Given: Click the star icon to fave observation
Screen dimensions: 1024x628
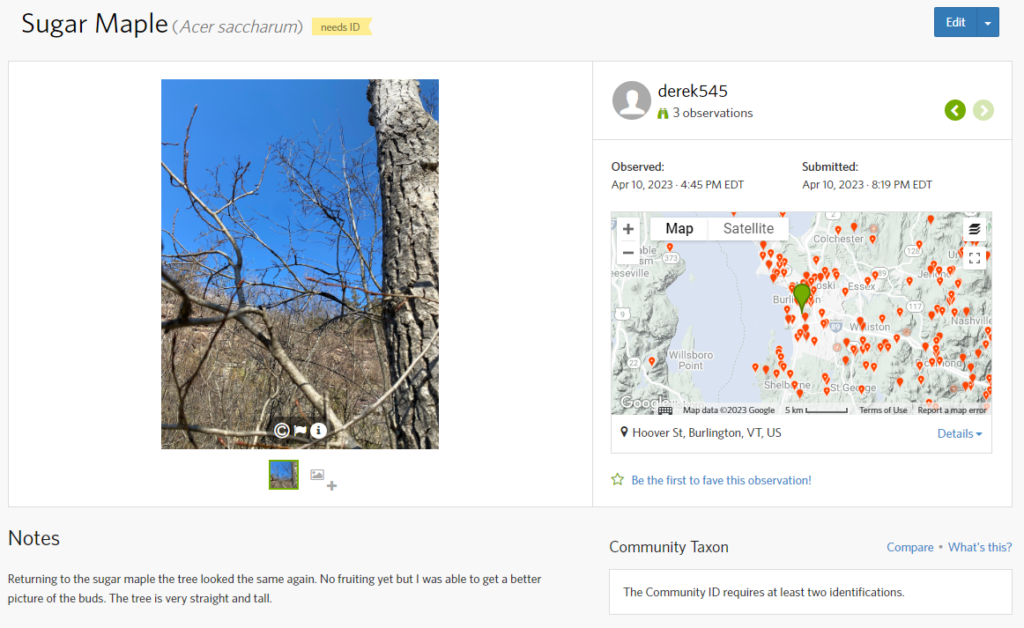Looking at the screenshot, I should pyautogui.click(x=618, y=480).
